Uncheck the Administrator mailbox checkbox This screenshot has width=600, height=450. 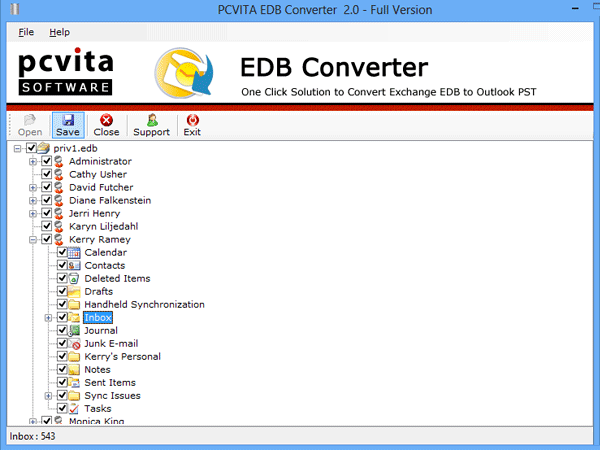coord(47,161)
